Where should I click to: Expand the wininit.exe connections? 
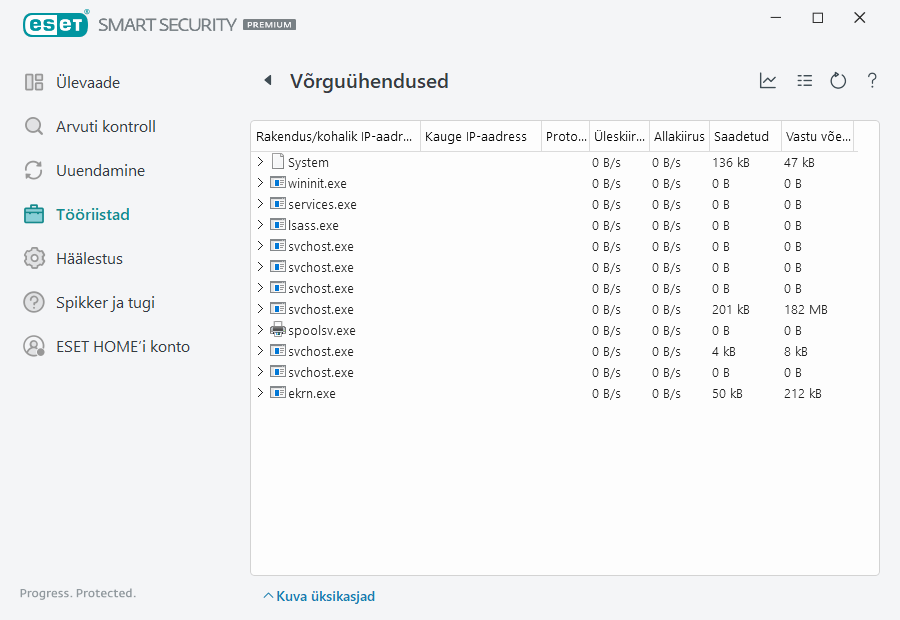click(x=260, y=183)
